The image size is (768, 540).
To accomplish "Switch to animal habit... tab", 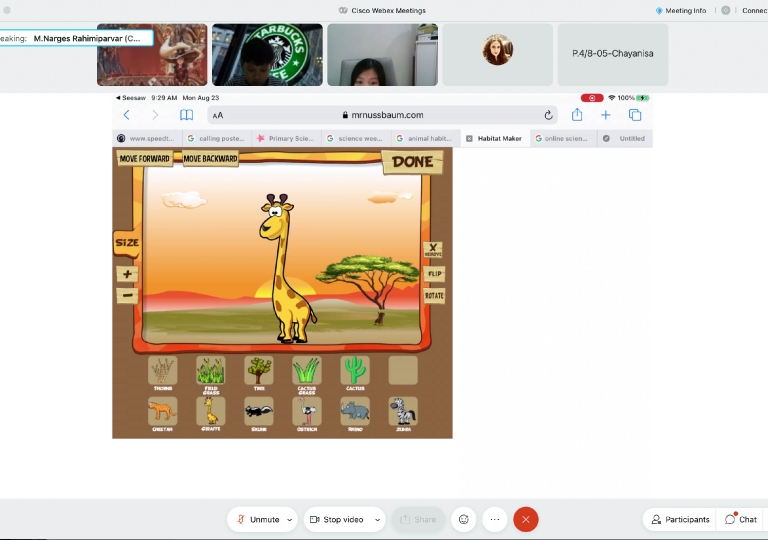I will coord(425,139).
